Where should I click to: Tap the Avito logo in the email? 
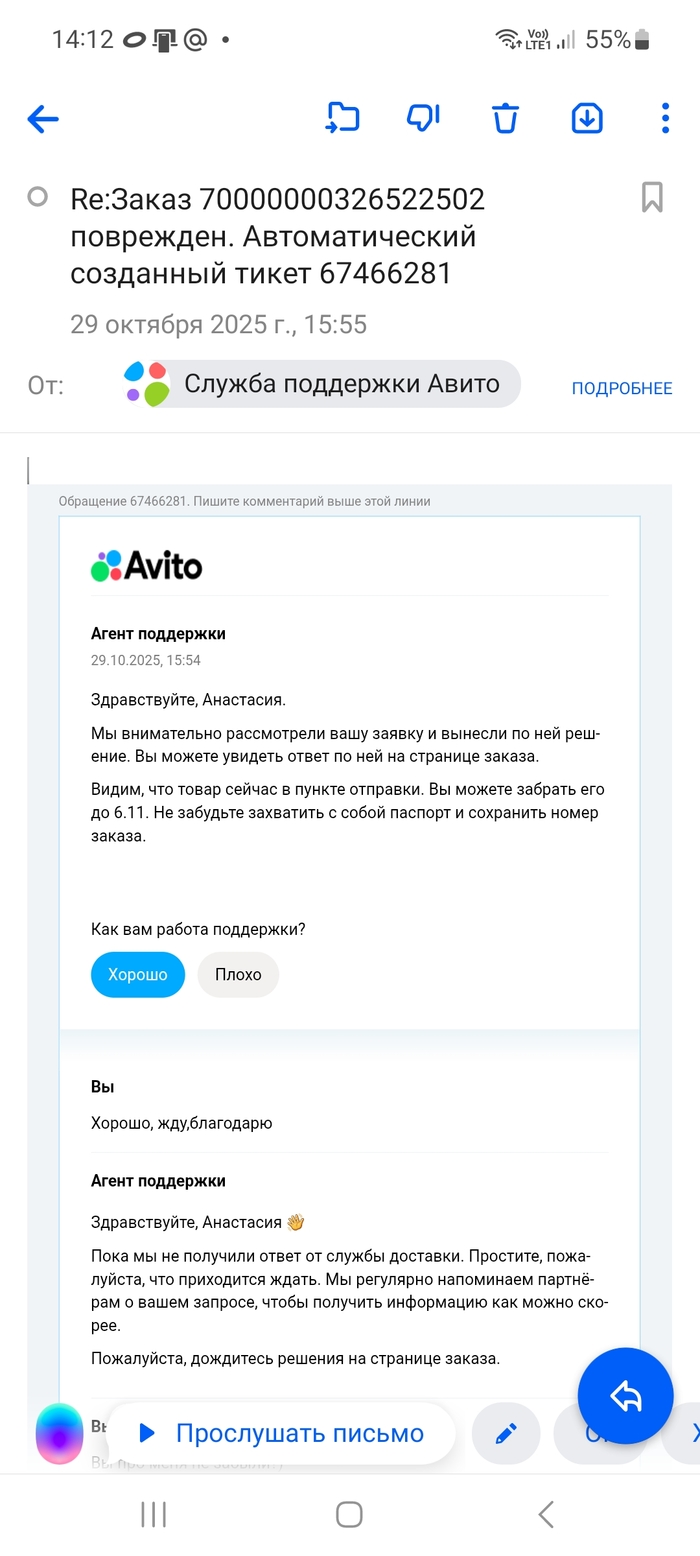[147, 566]
